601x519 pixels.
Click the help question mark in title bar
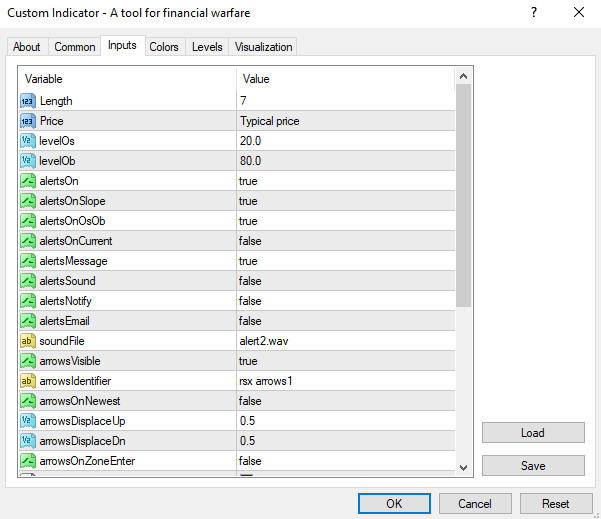534,13
